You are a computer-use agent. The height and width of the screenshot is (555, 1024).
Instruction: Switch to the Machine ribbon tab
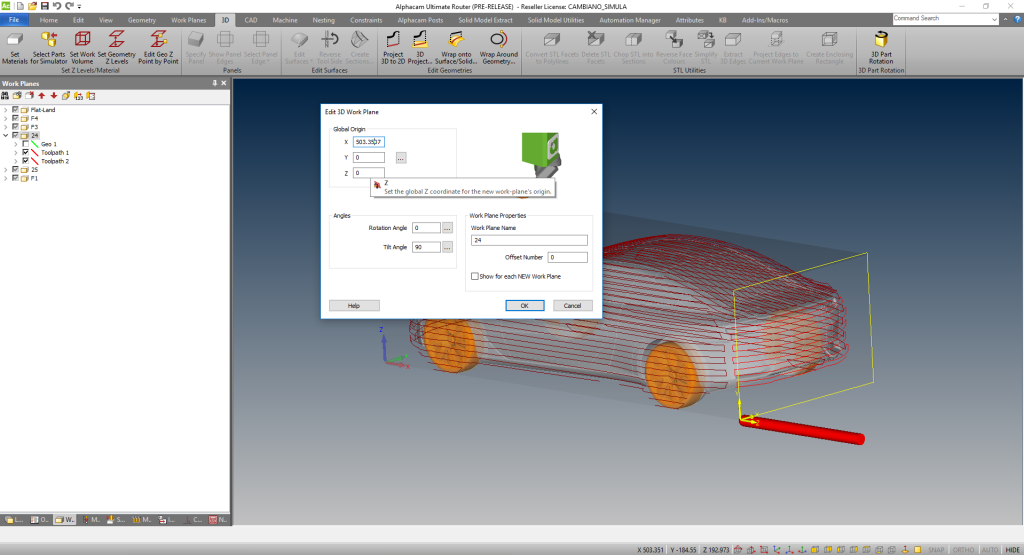tap(285, 20)
